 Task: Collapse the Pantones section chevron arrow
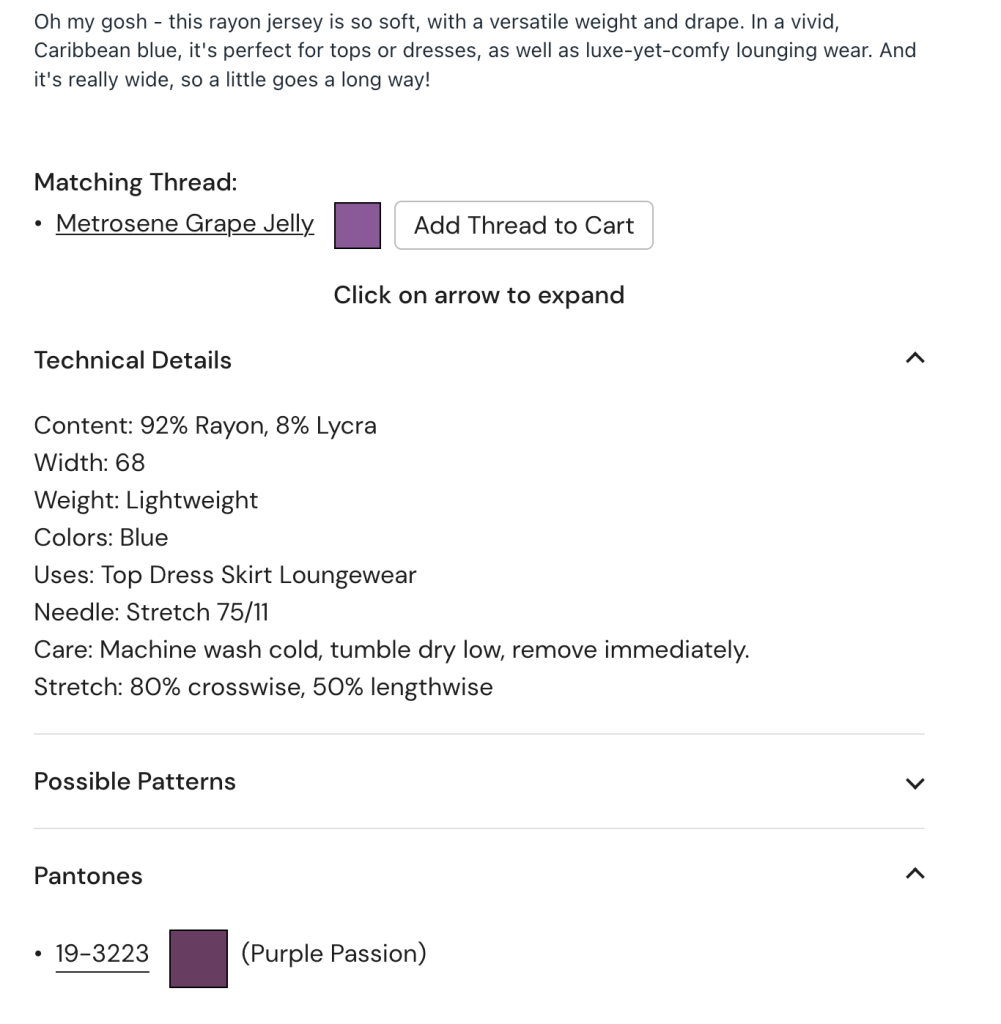914,875
